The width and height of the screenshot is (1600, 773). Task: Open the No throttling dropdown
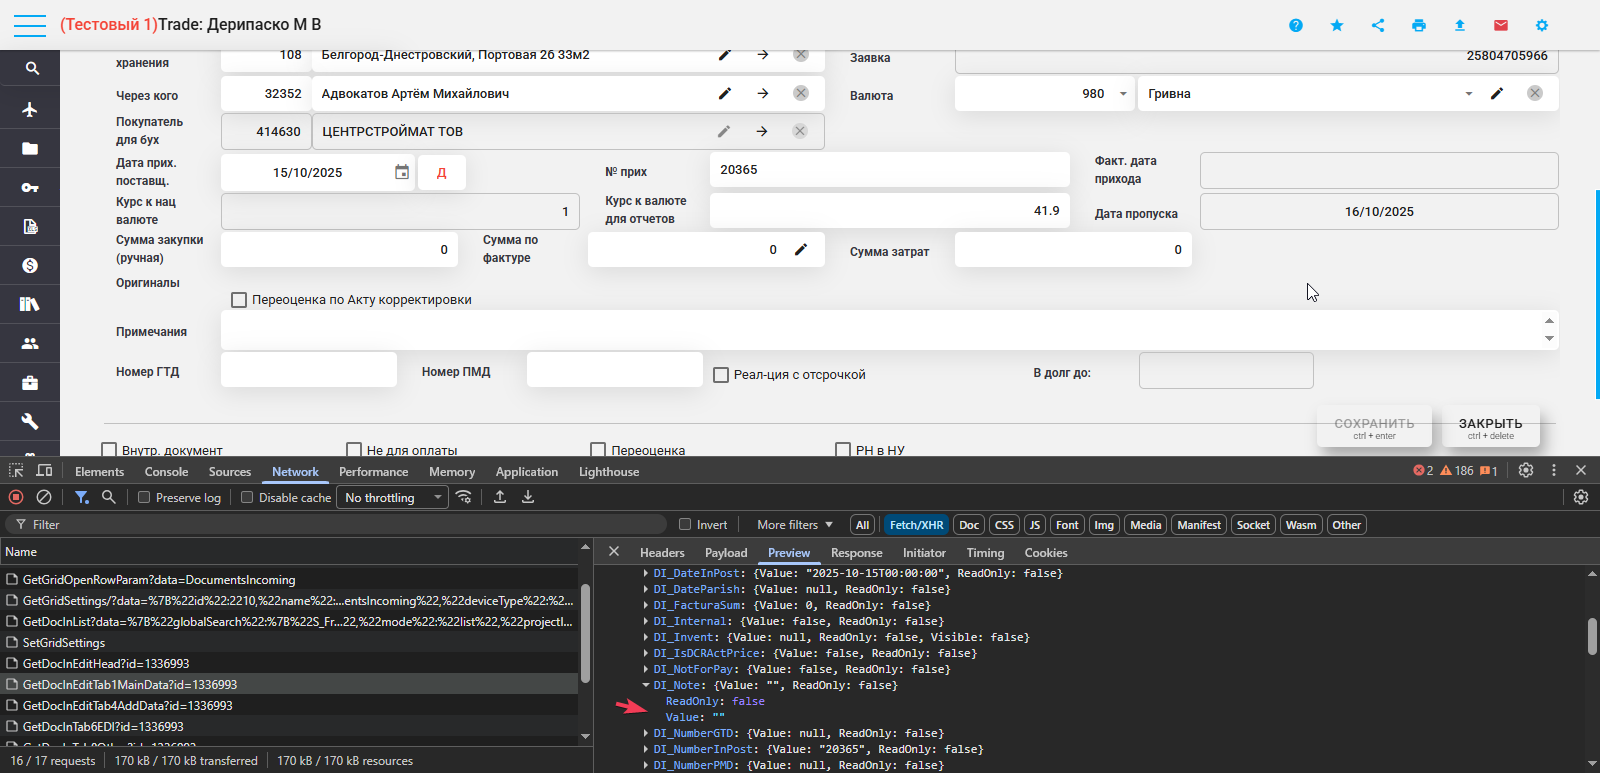(393, 497)
